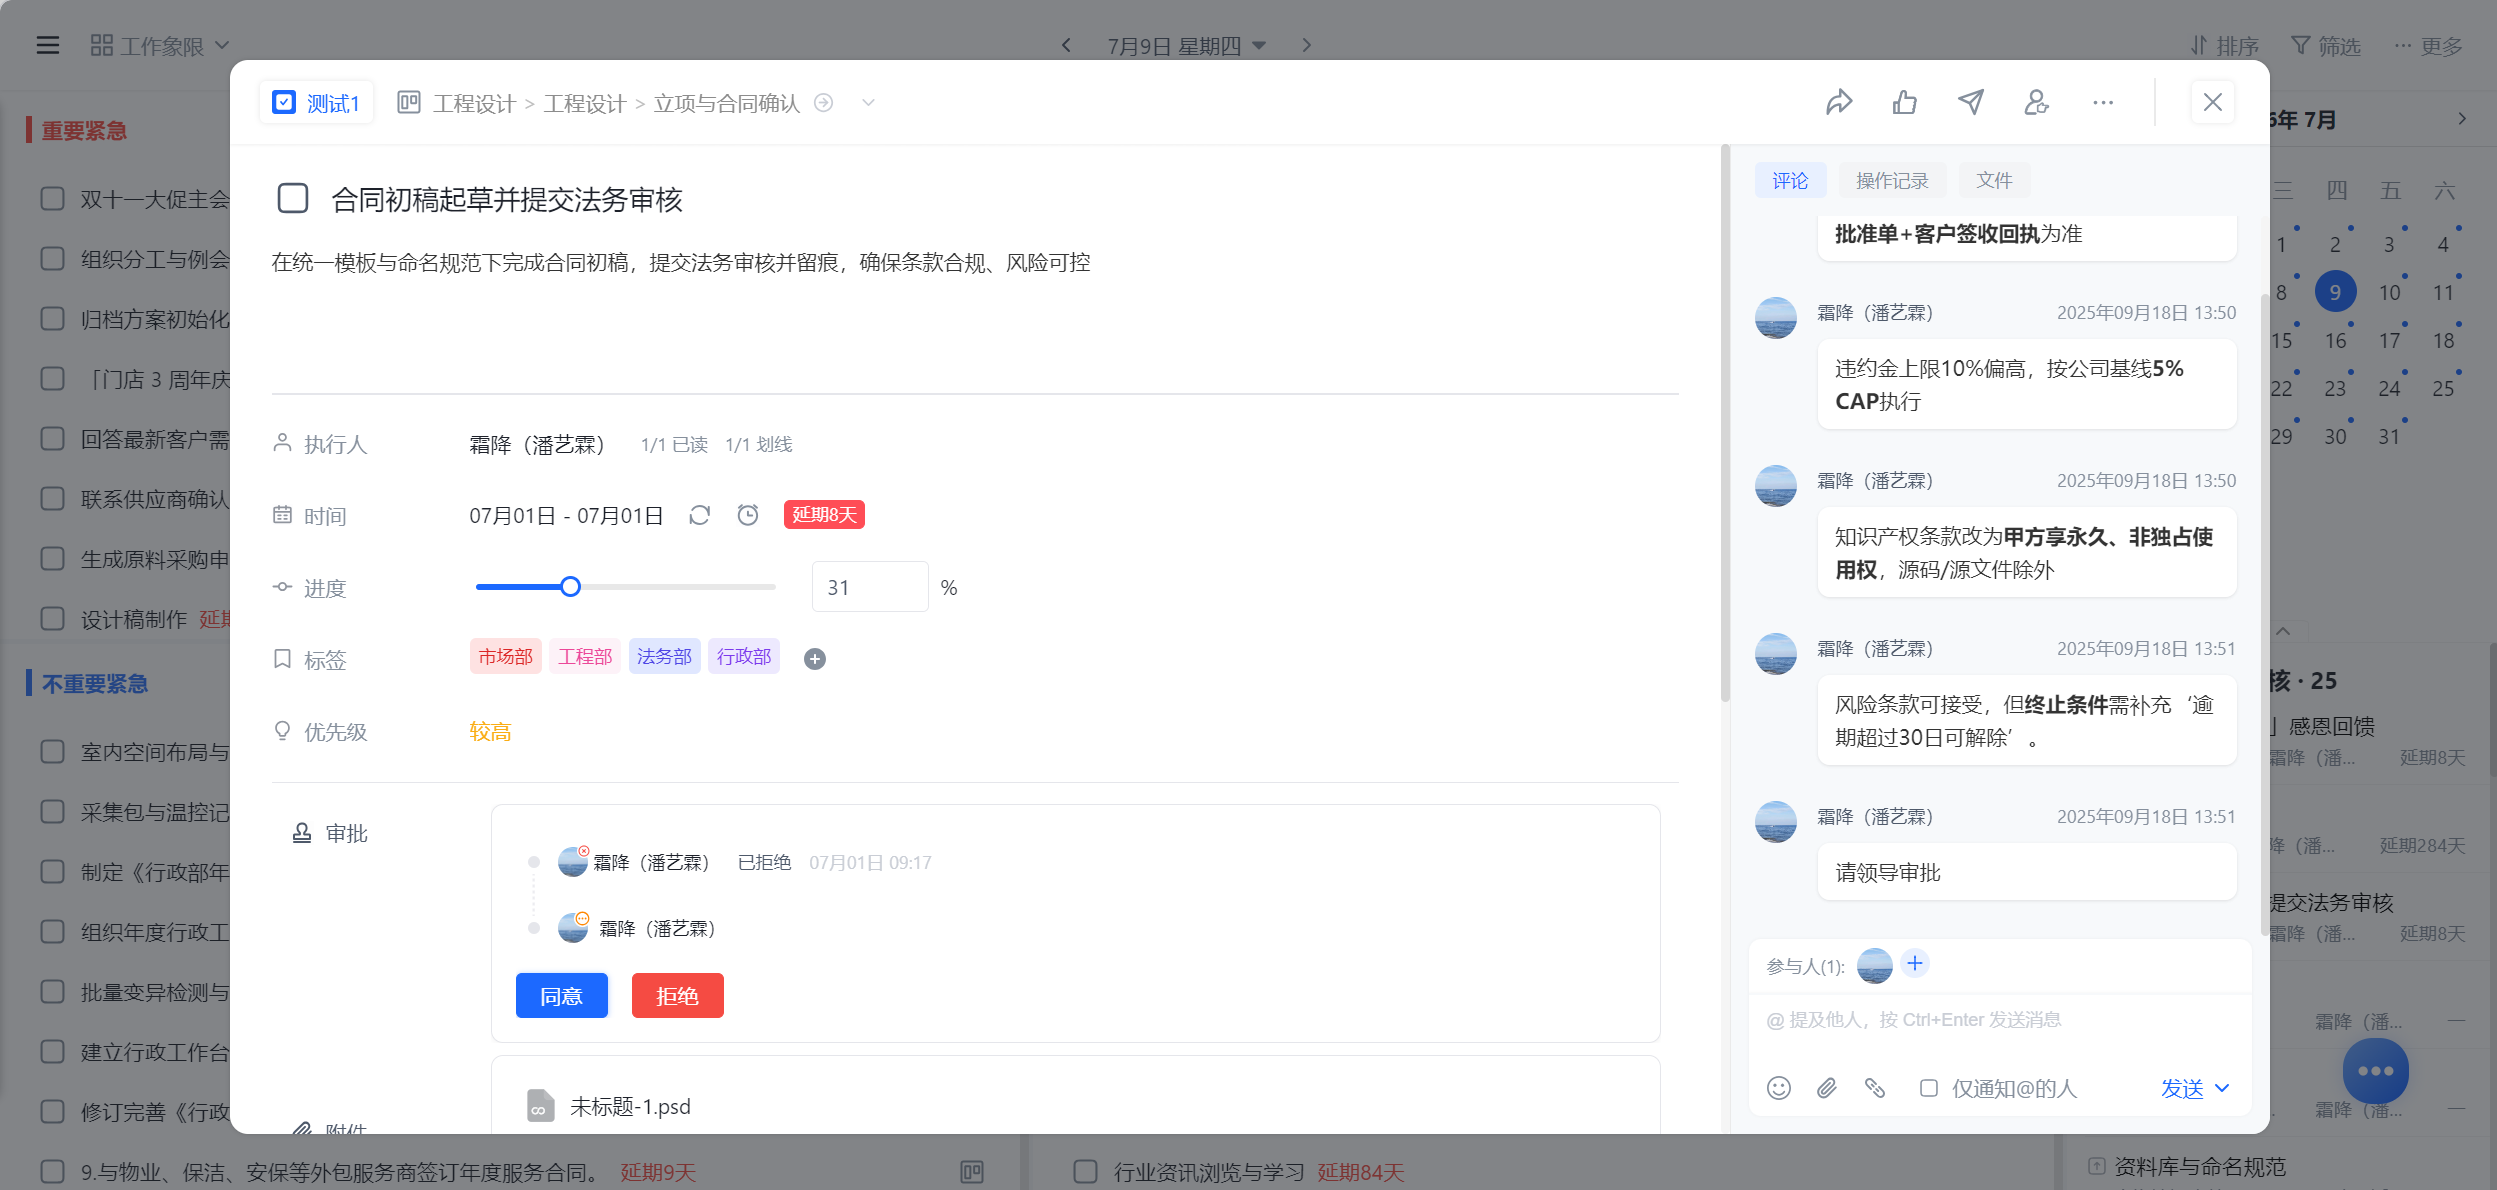Check the task completion box for 合同初稿起草
Viewport: 2497px width, 1190px height.
[293, 198]
